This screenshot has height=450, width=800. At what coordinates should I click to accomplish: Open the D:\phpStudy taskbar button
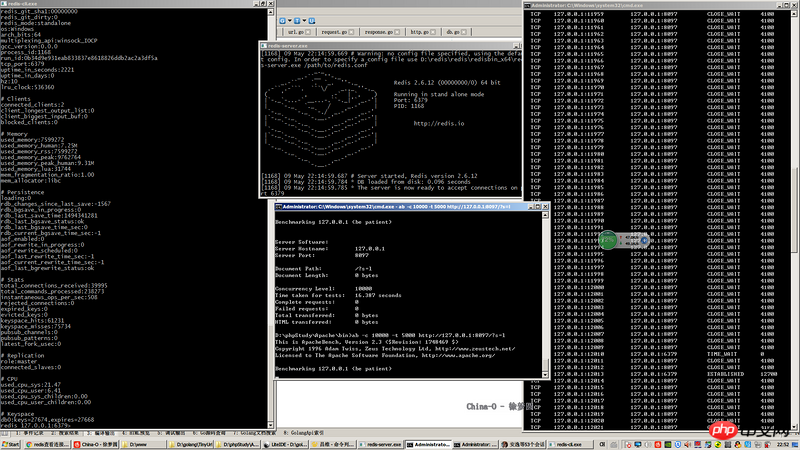point(237,444)
